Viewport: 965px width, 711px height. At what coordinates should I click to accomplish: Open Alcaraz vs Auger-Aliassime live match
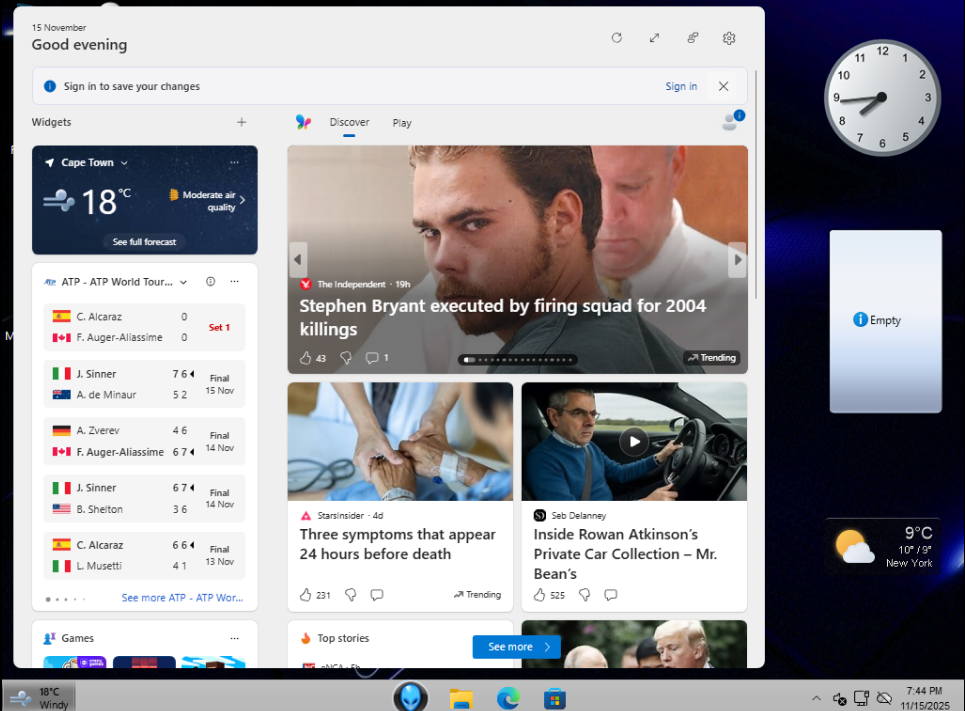pyautogui.click(x=144, y=327)
